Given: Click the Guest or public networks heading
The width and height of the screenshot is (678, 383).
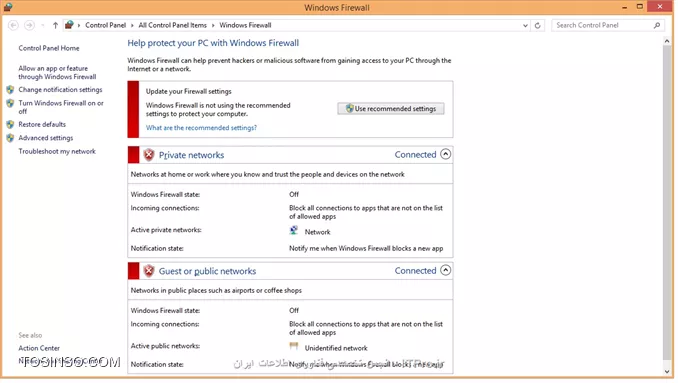Looking at the screenshot, I should (207, 271).
